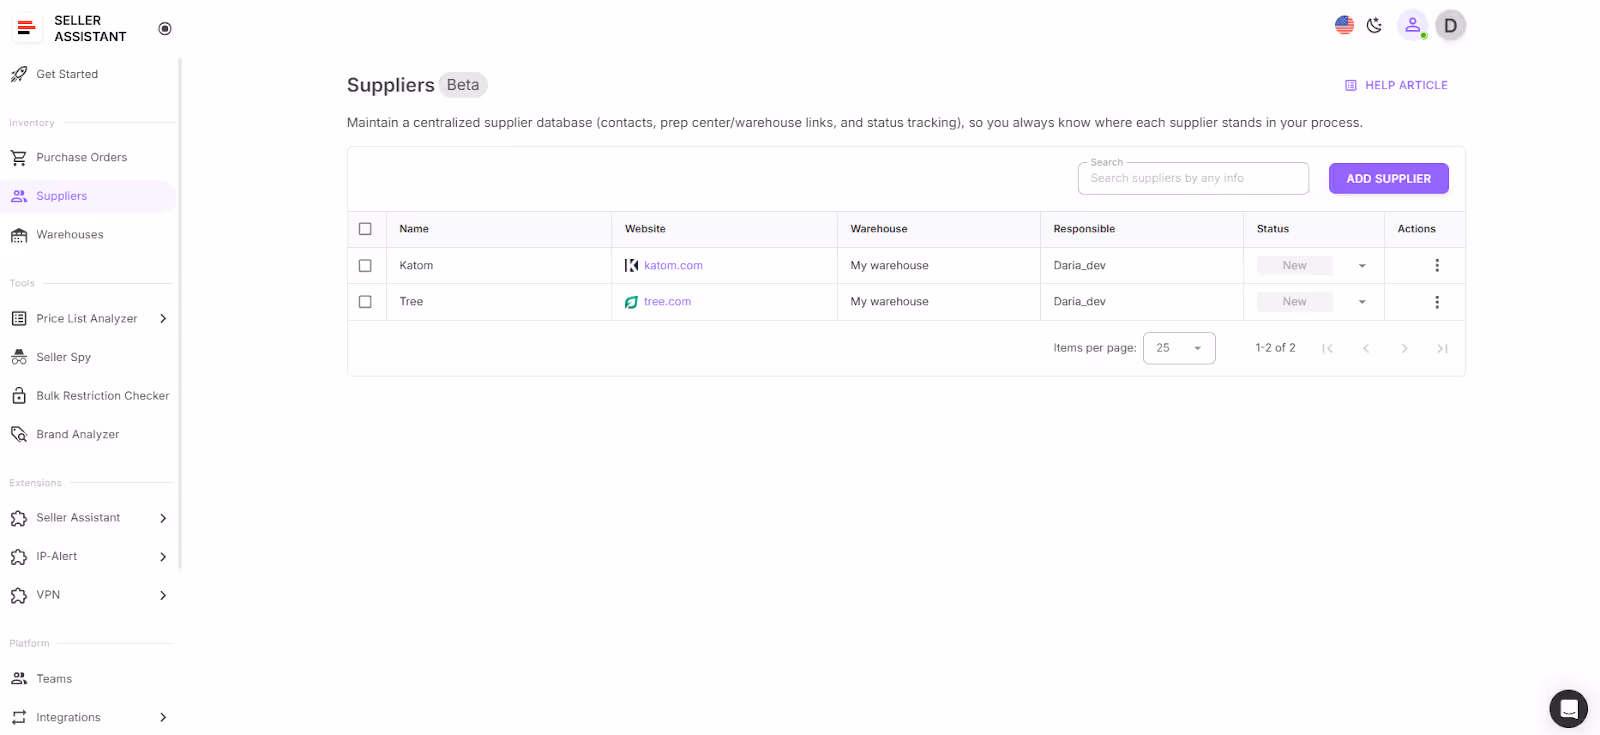Click the Beta badge next to Suppliers

(x=463, y=85)
